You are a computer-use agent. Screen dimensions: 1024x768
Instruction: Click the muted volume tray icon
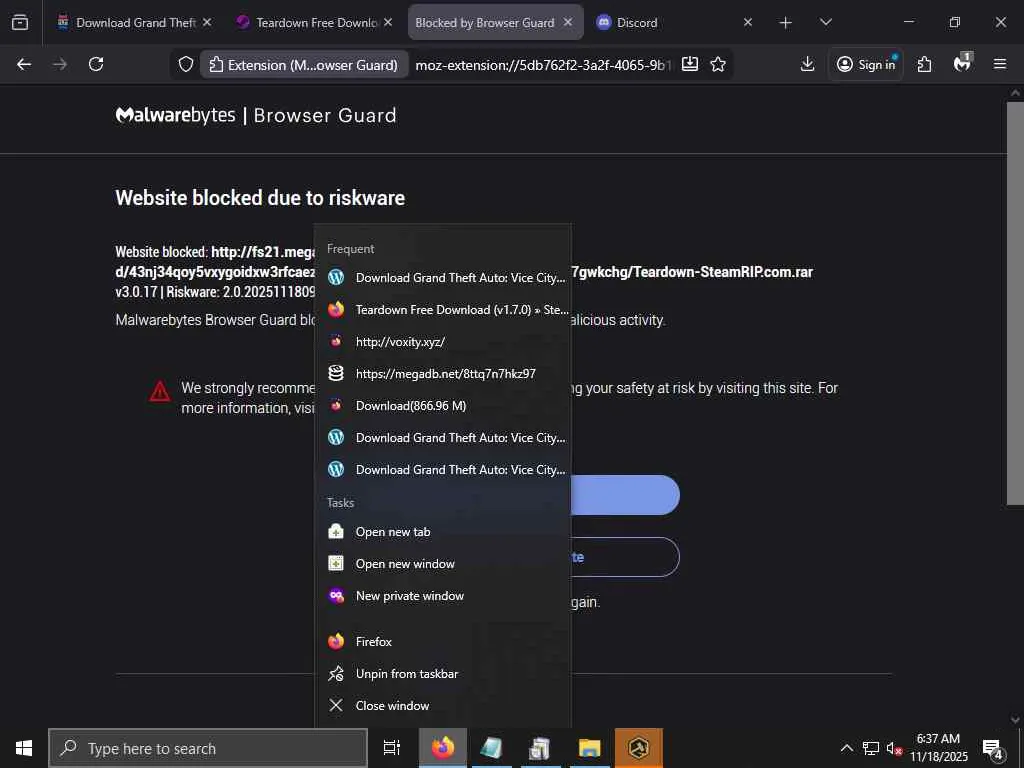click(x=894, y=748)
